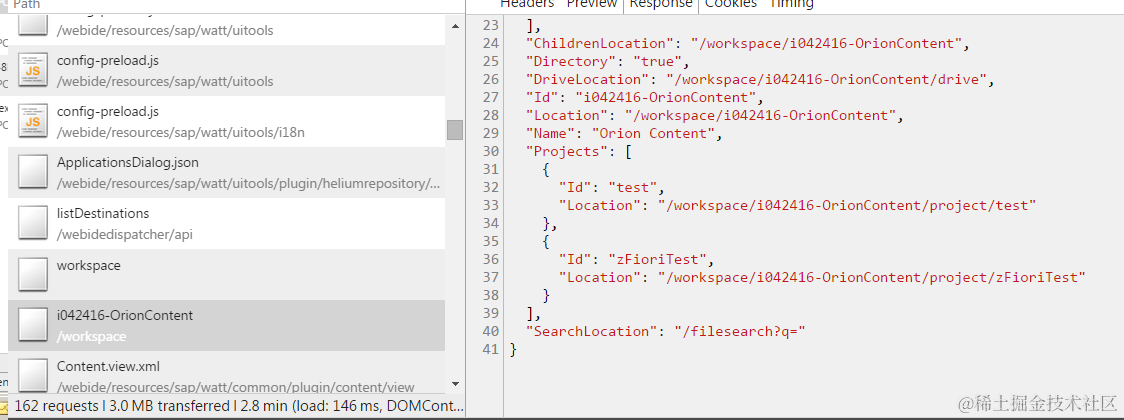
Task: Open the Headers tab
Action: [x=527, y=4]
